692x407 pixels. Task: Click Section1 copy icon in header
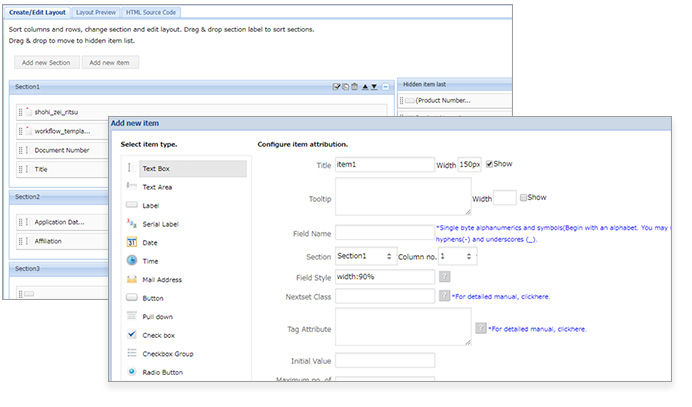346,87
